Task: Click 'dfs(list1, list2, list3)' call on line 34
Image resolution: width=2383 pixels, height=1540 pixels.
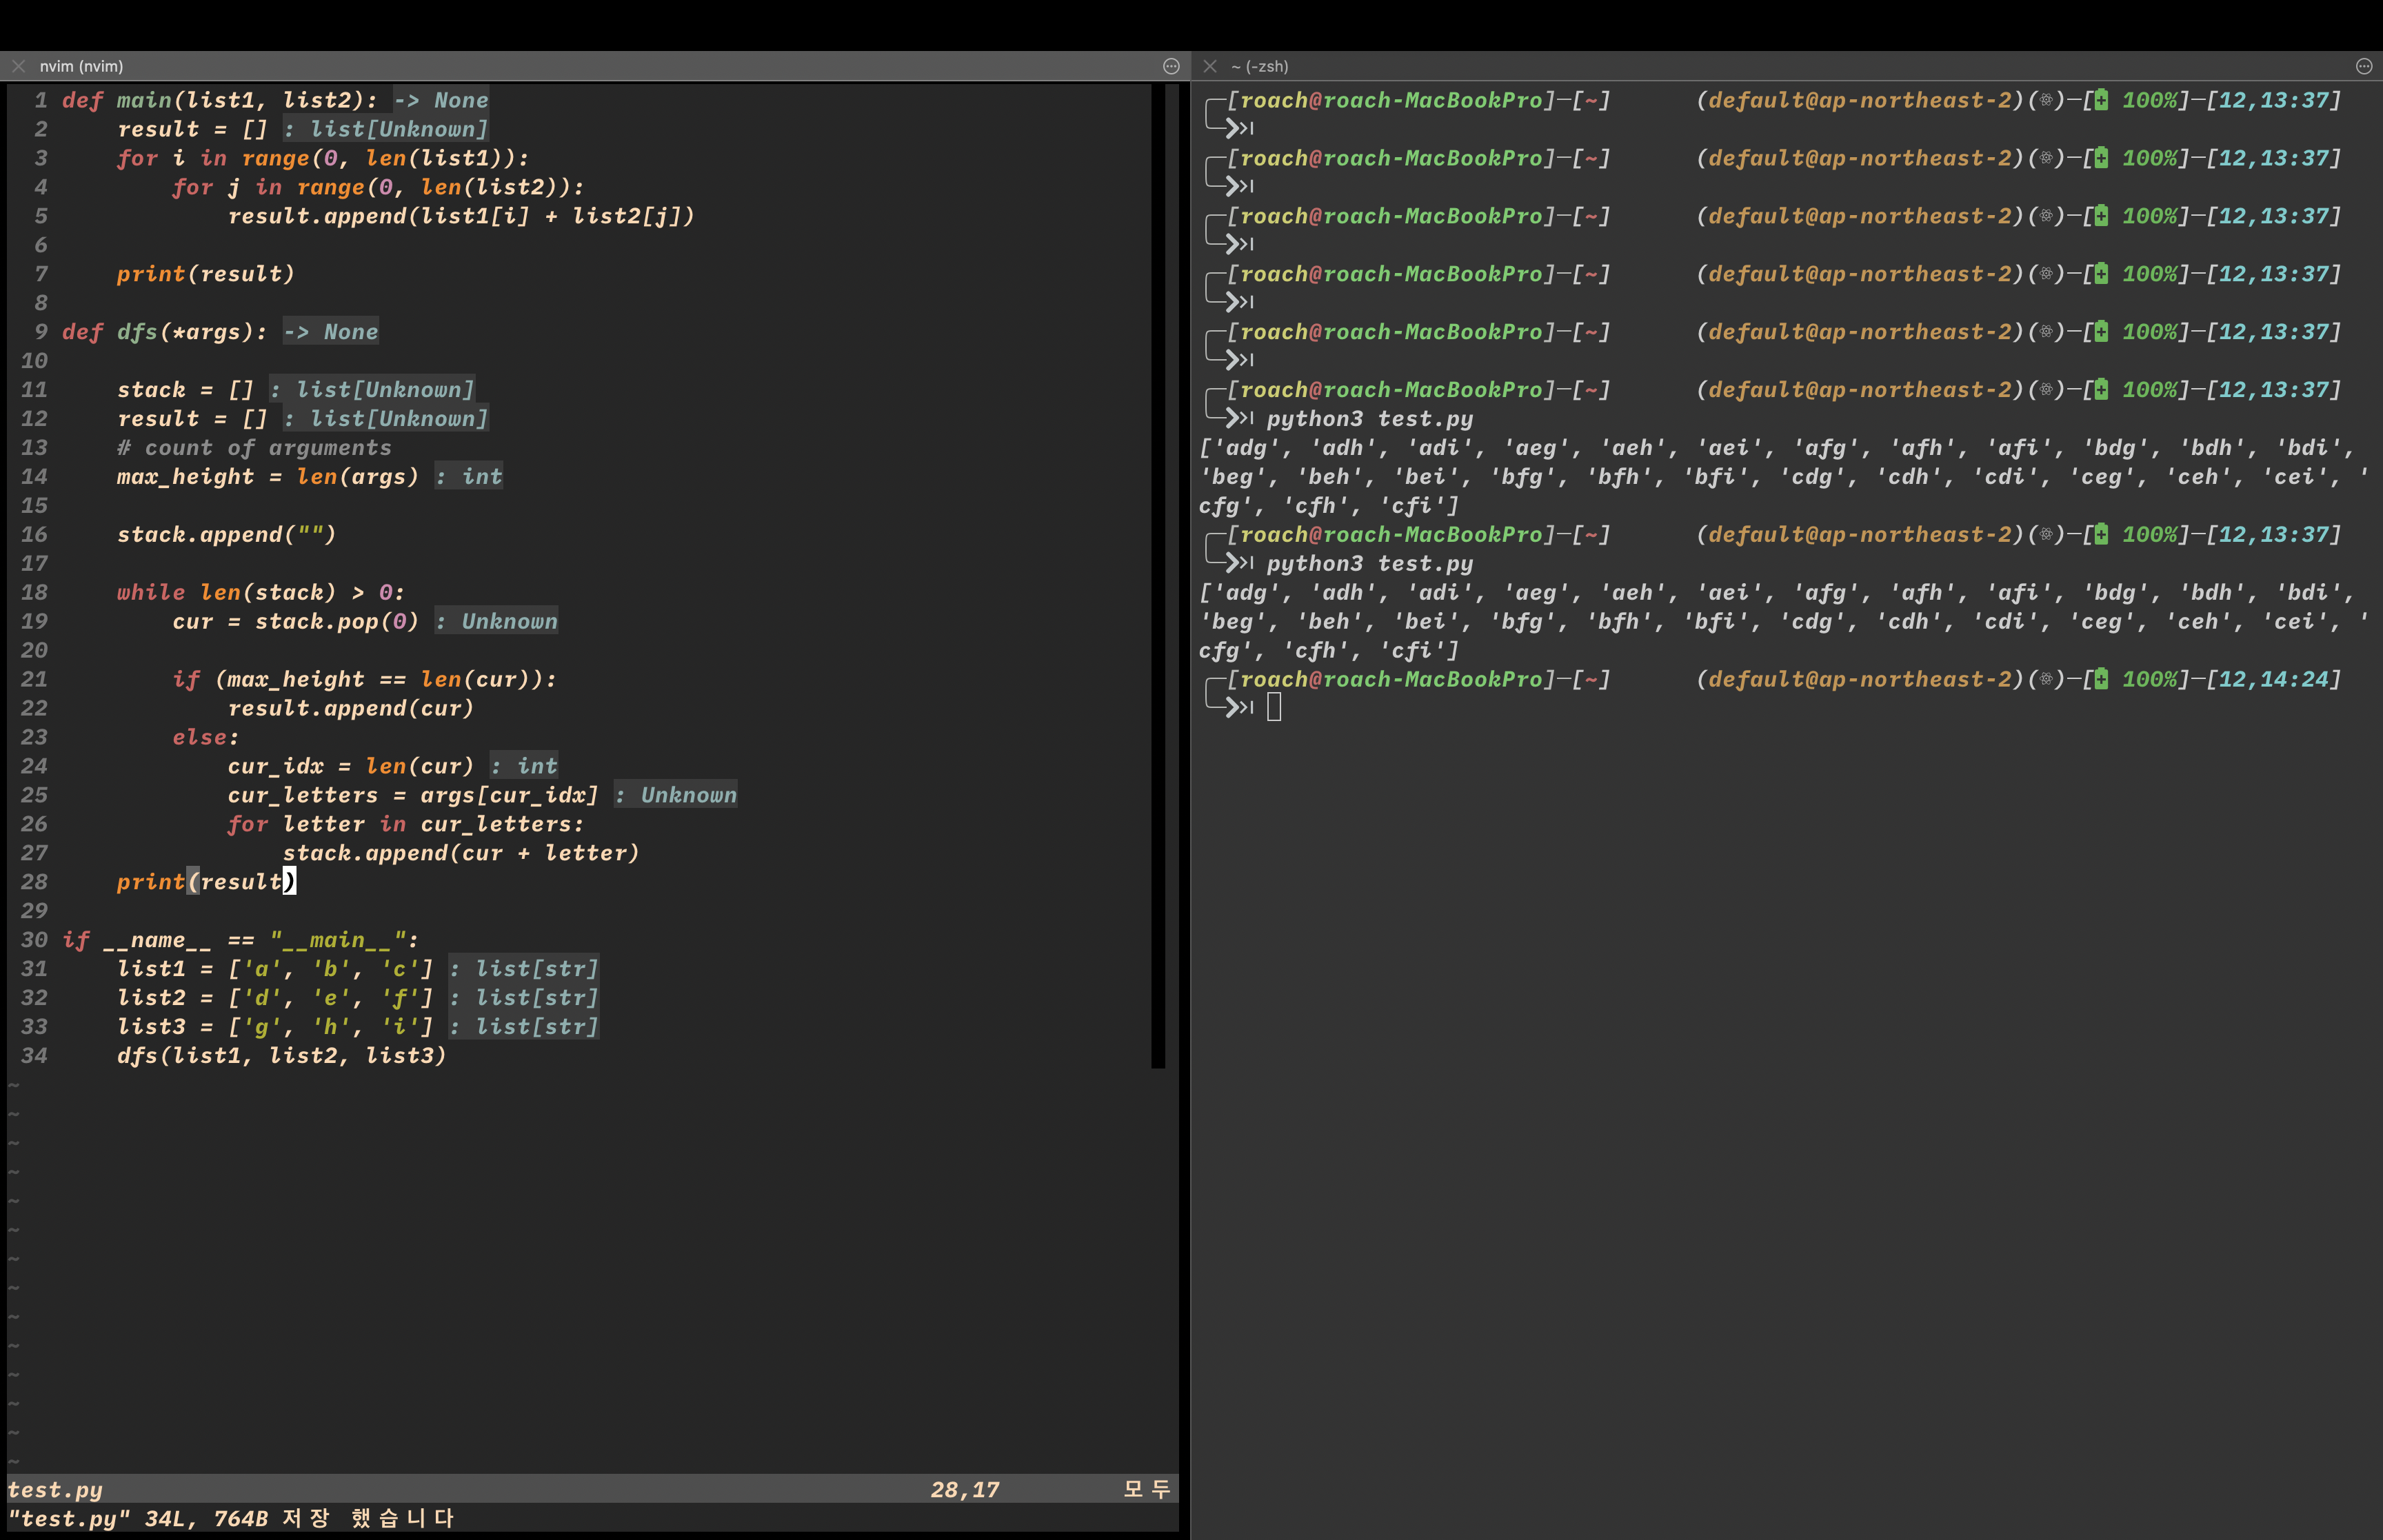Action: [x=281, y=1056]
